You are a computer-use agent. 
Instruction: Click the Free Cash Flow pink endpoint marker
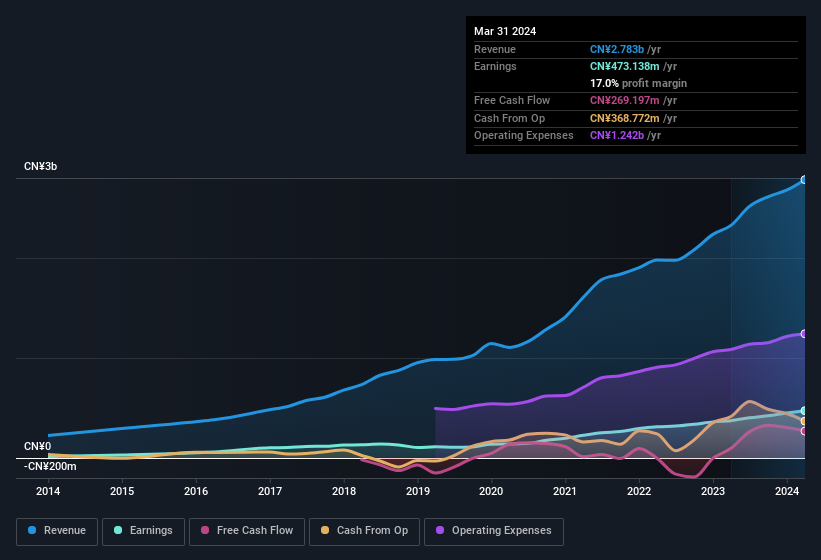click(803, 431)
